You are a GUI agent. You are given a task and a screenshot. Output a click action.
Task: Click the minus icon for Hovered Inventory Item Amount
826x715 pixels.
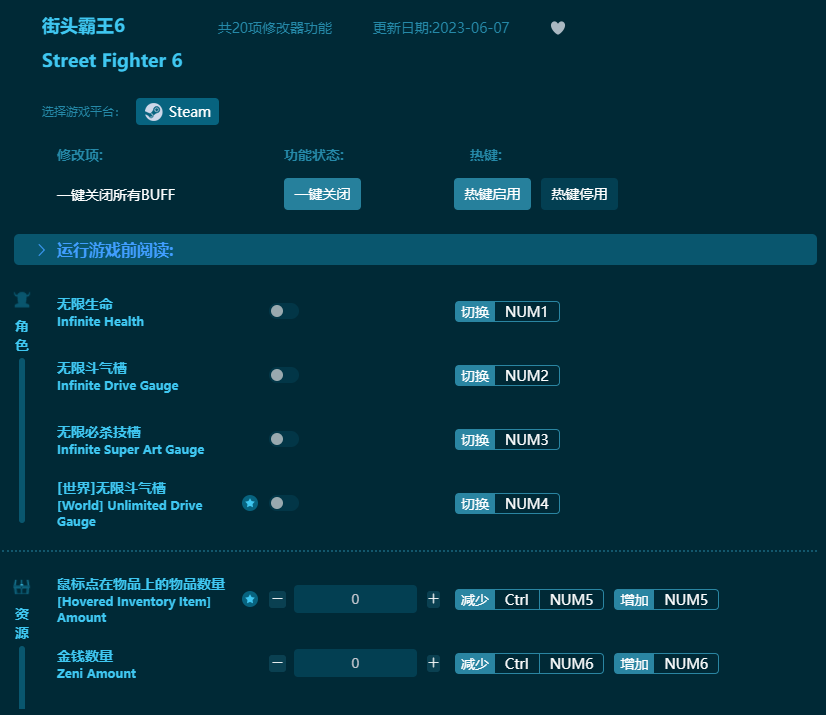277,599
